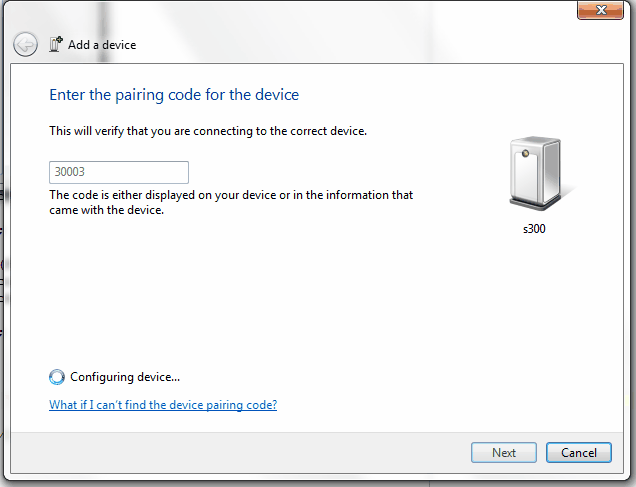Click the code displayed on device note
636x487 pixels.
point(231,202)
